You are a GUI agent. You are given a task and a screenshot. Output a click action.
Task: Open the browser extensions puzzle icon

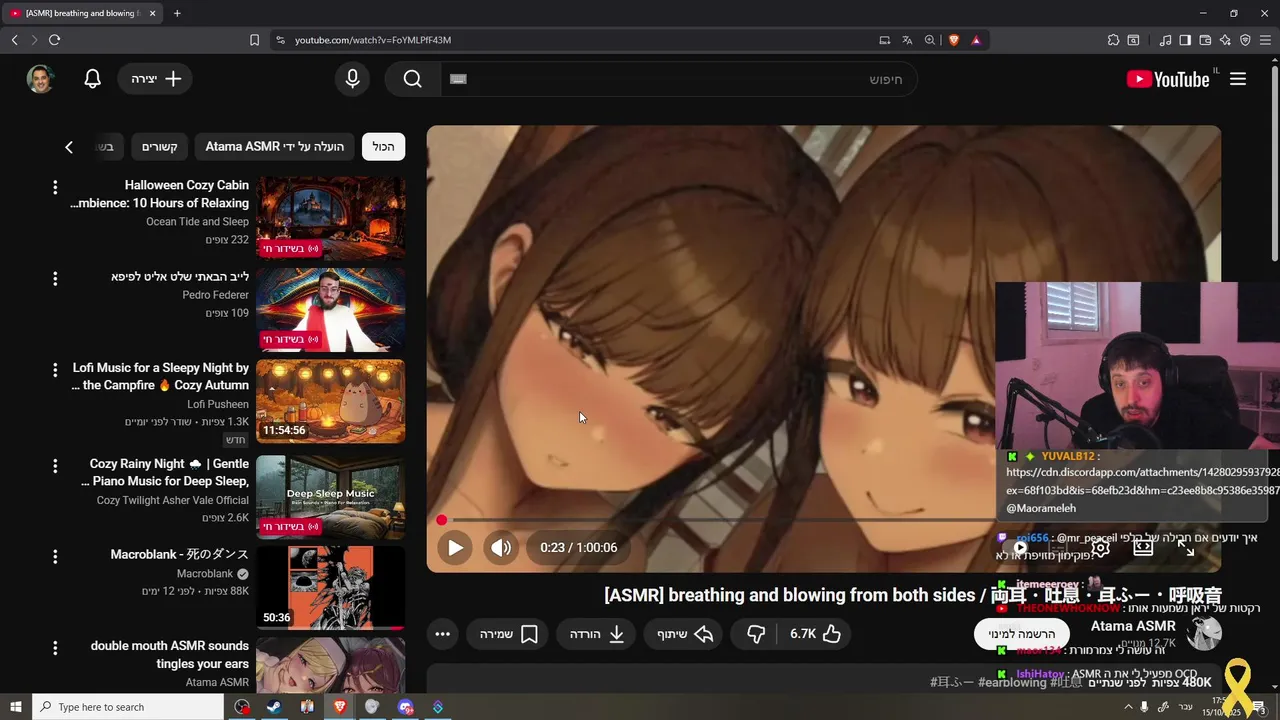pyautogui.click(x=1113, y=40)
